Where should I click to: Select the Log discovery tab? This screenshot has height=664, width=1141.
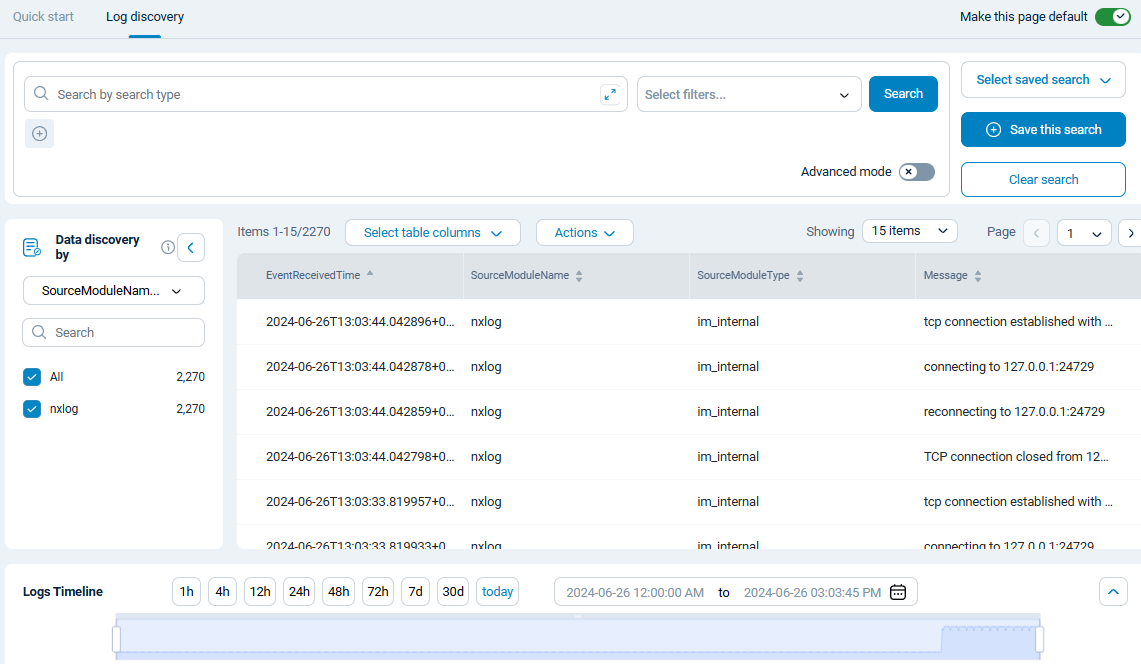[144, 16]
